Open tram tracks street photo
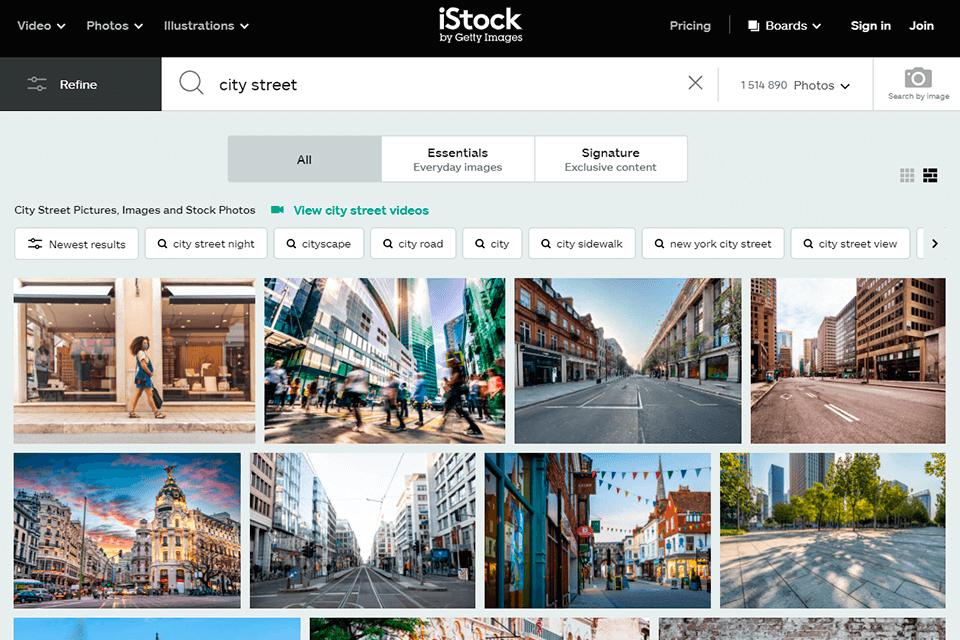960x640 pixels. 362,530
